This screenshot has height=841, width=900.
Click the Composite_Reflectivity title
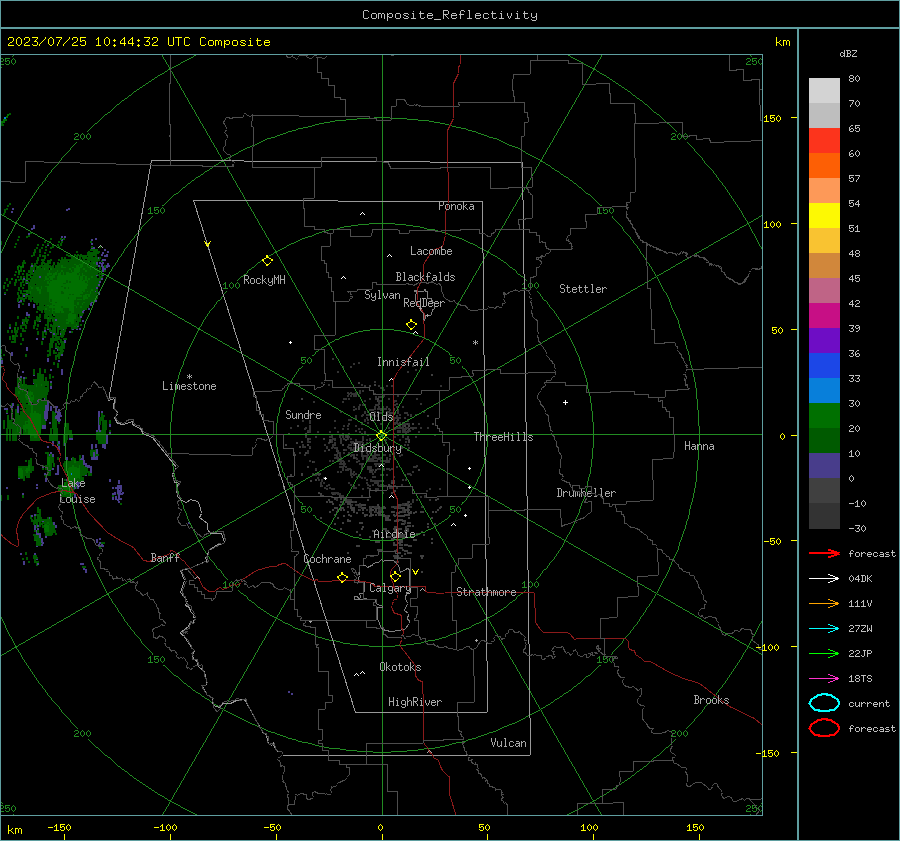tap(450, 15)
